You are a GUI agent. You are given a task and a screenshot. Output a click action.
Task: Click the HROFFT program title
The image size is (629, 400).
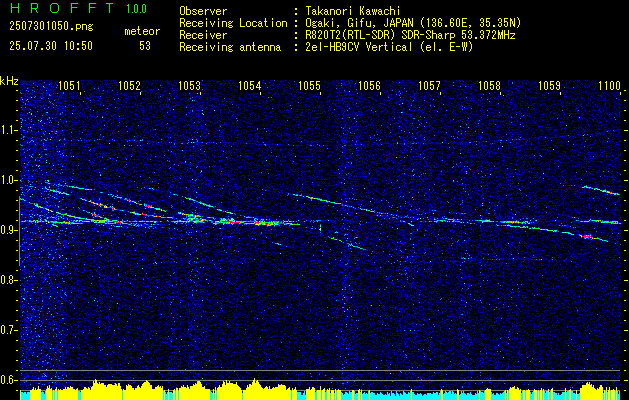point(62,8)
